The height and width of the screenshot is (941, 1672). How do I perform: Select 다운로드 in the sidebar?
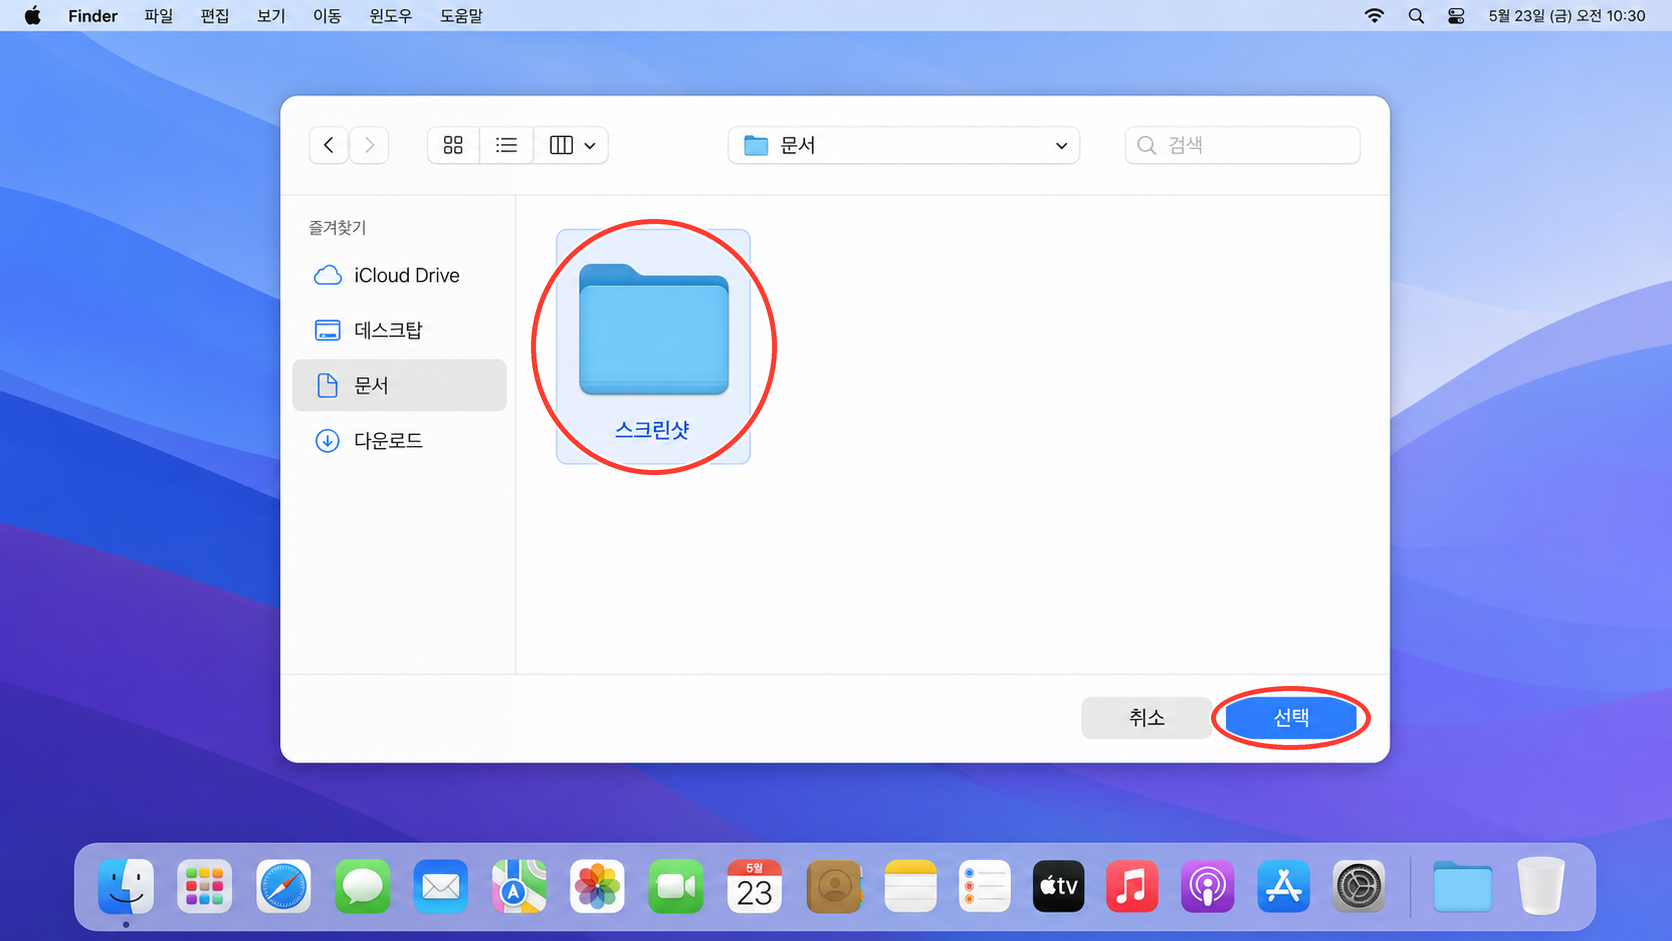click(x=399, y=440)
